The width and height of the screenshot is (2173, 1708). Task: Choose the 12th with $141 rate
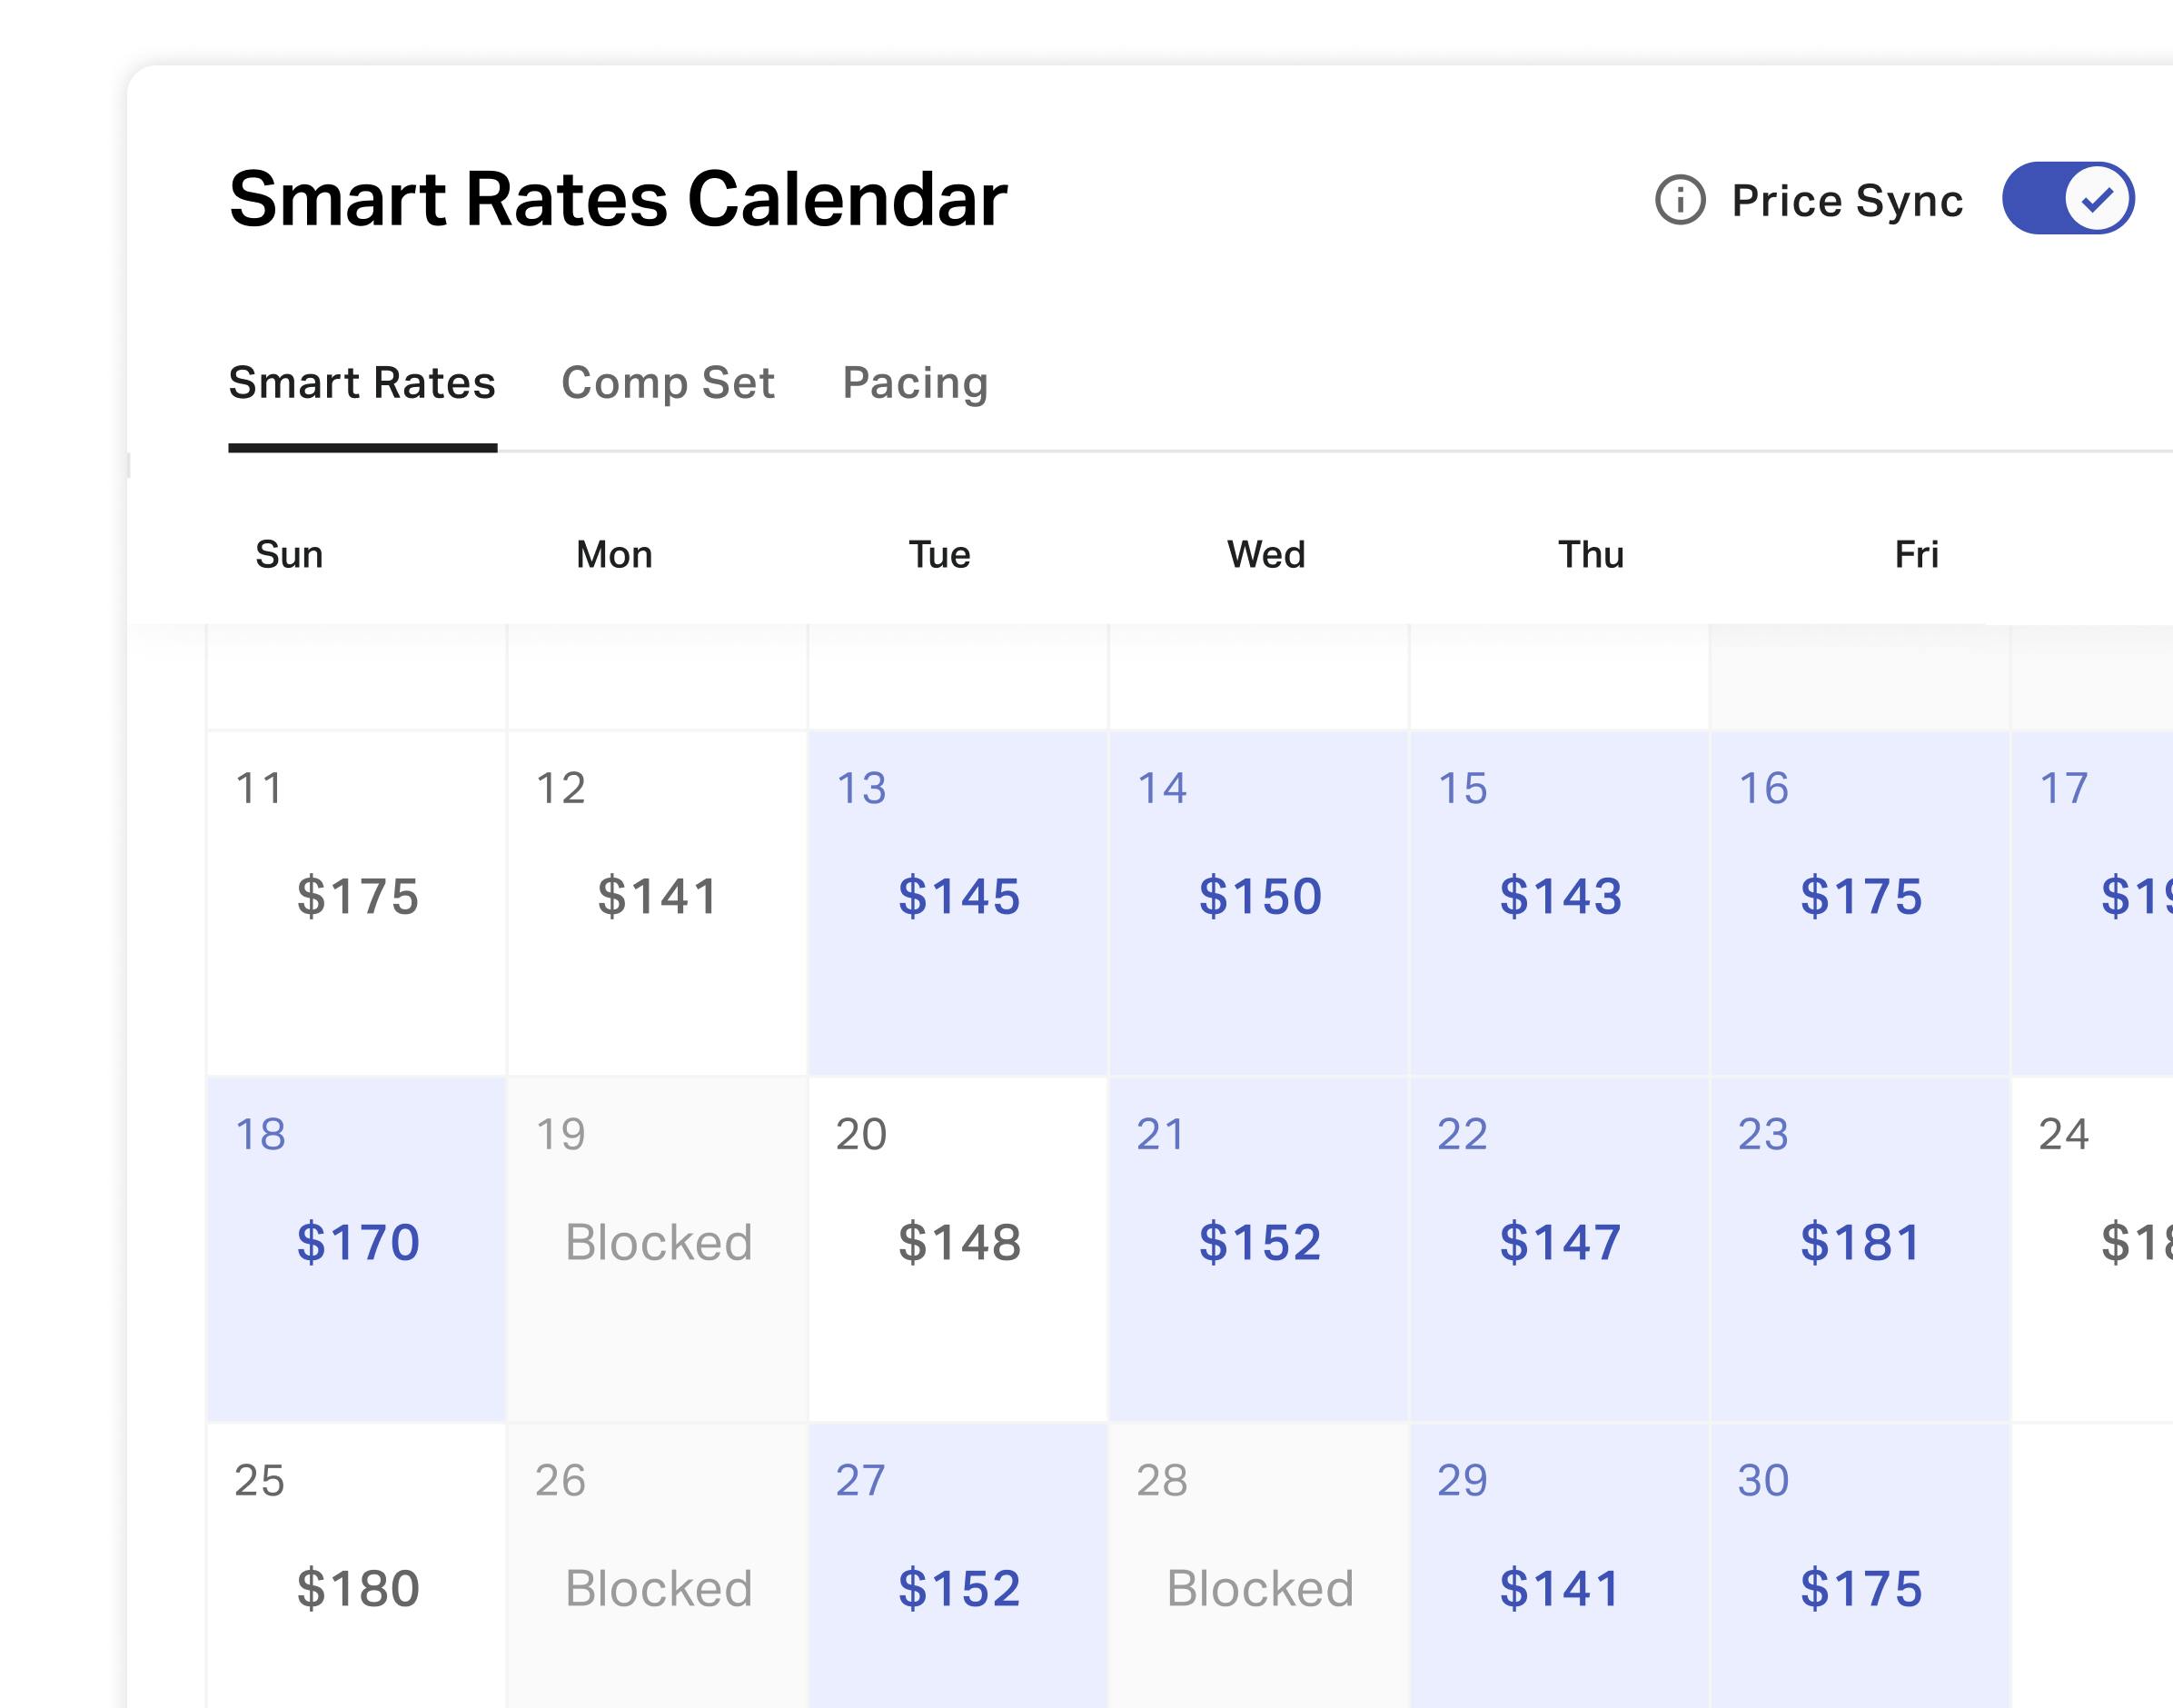[658, 903]
